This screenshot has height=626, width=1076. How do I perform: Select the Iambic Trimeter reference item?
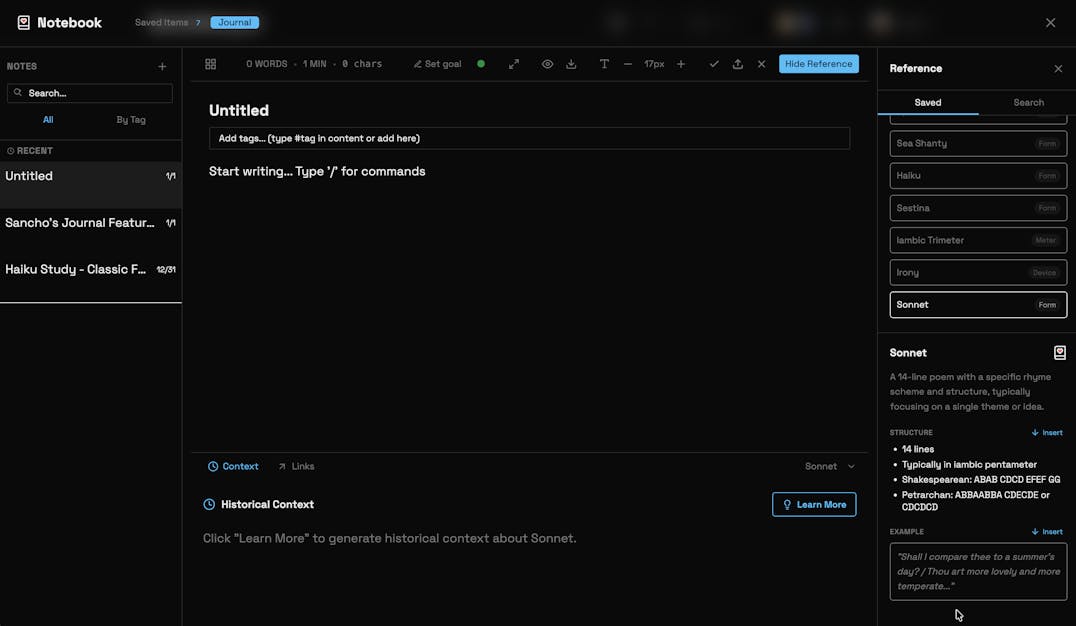(x=977, y=240)
